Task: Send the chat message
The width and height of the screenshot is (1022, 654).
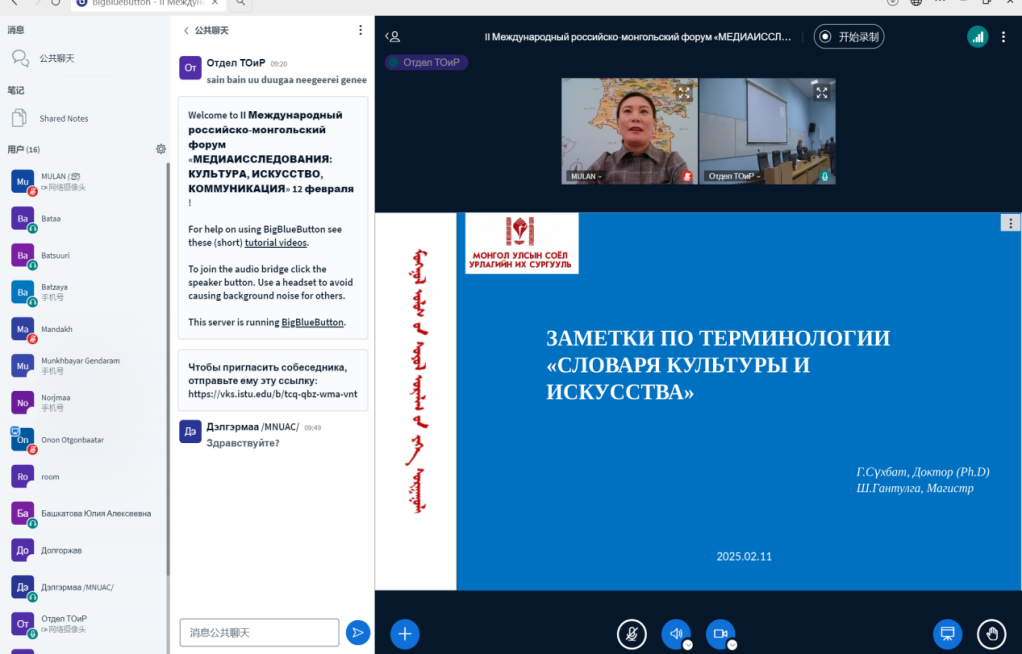Action: click(x=358, y=632)
